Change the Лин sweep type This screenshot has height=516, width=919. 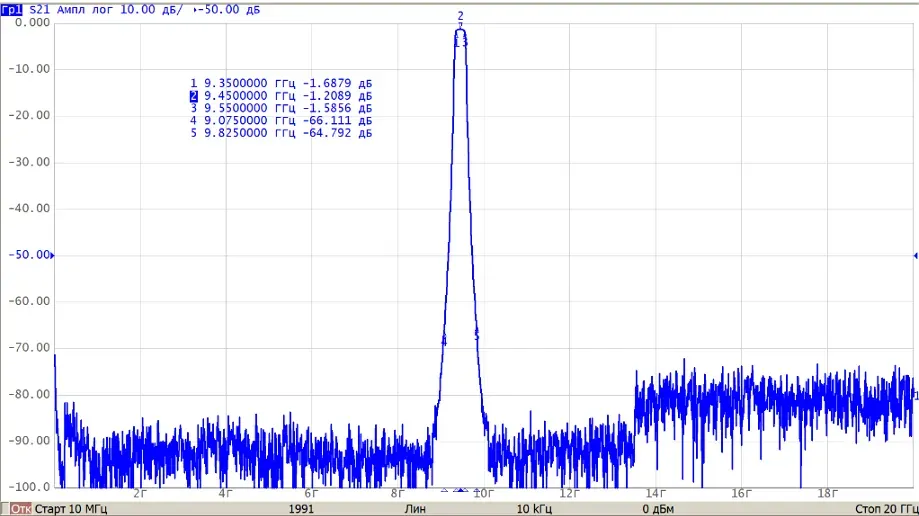415,508
